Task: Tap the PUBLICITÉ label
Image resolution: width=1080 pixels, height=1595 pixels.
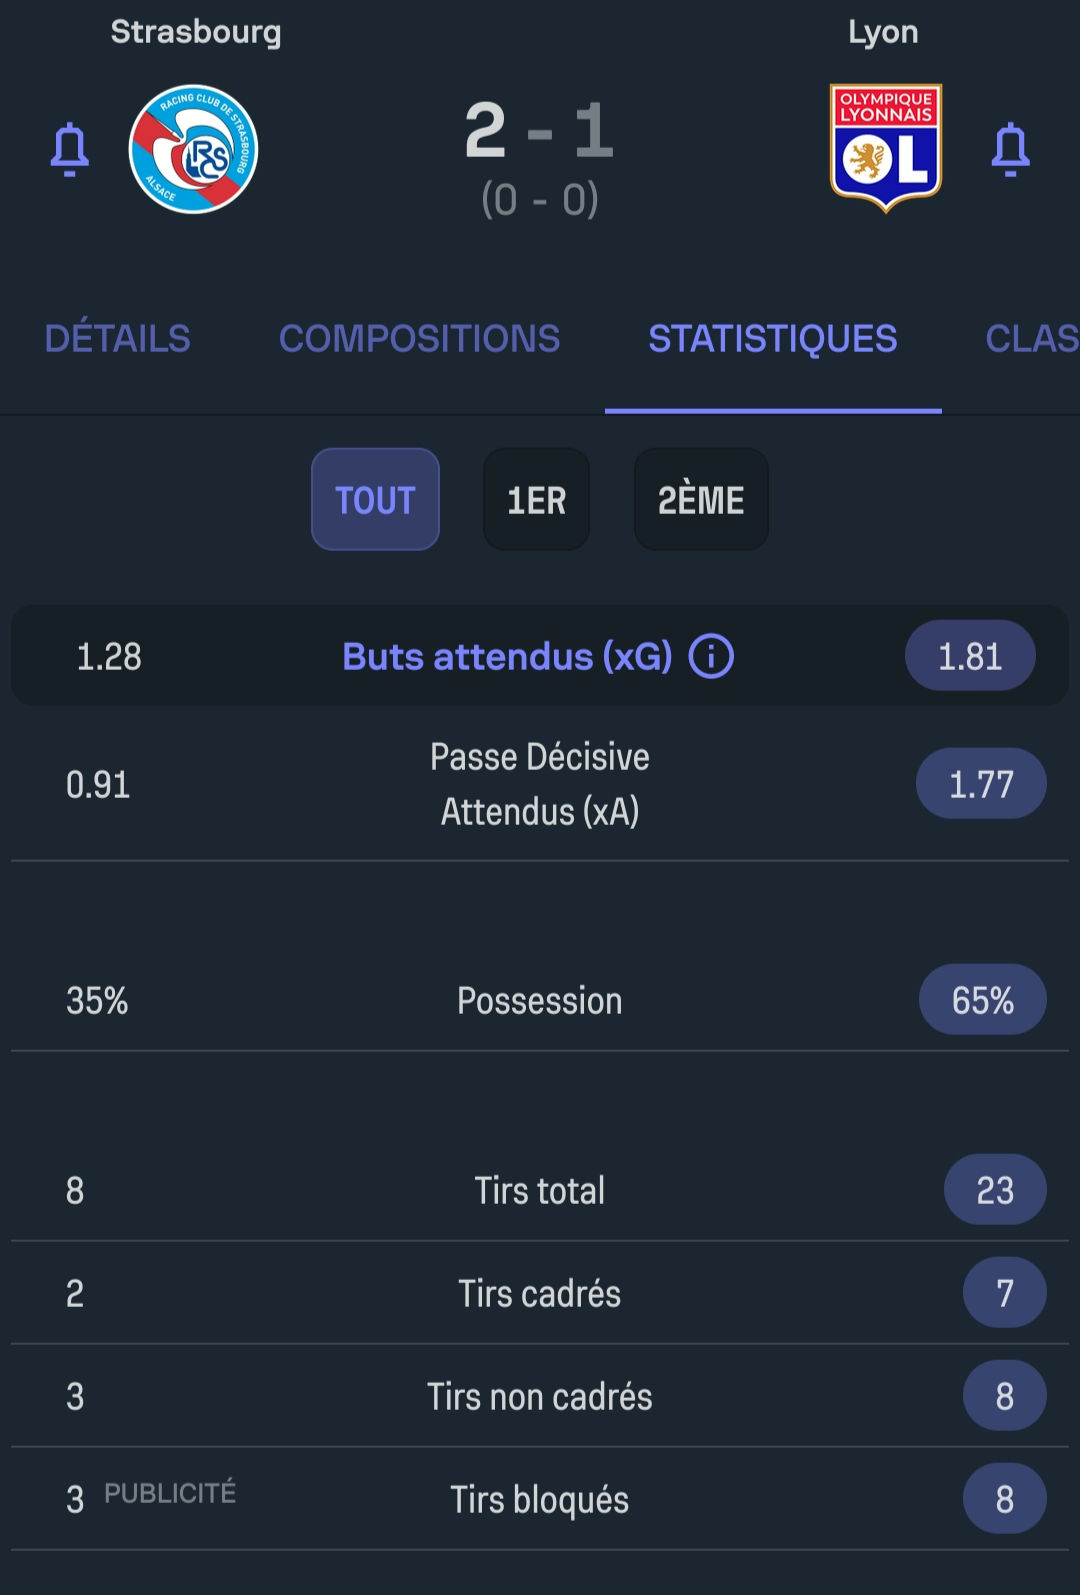Action: (170, 1493)
